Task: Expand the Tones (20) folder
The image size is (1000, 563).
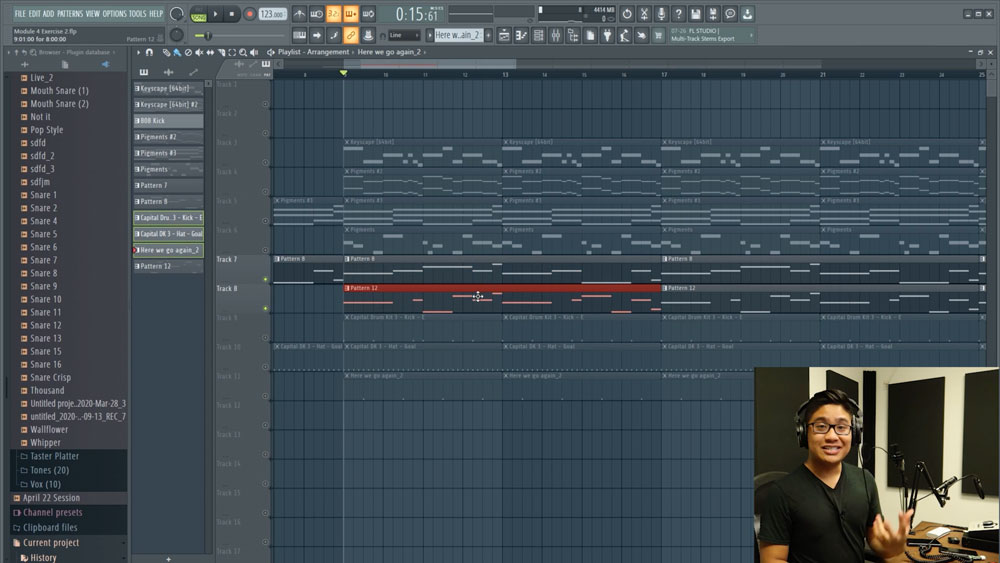Action: click(49, 470)
